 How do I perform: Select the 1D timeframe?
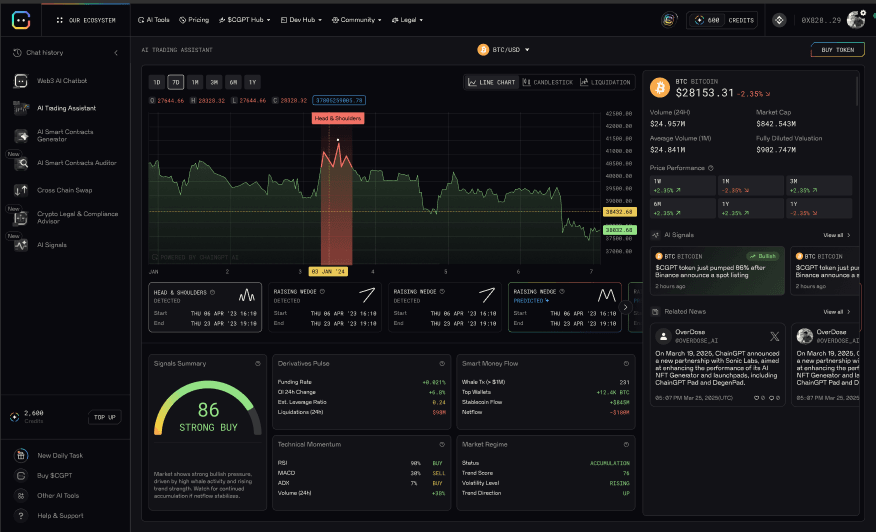(x=157, y=82)
